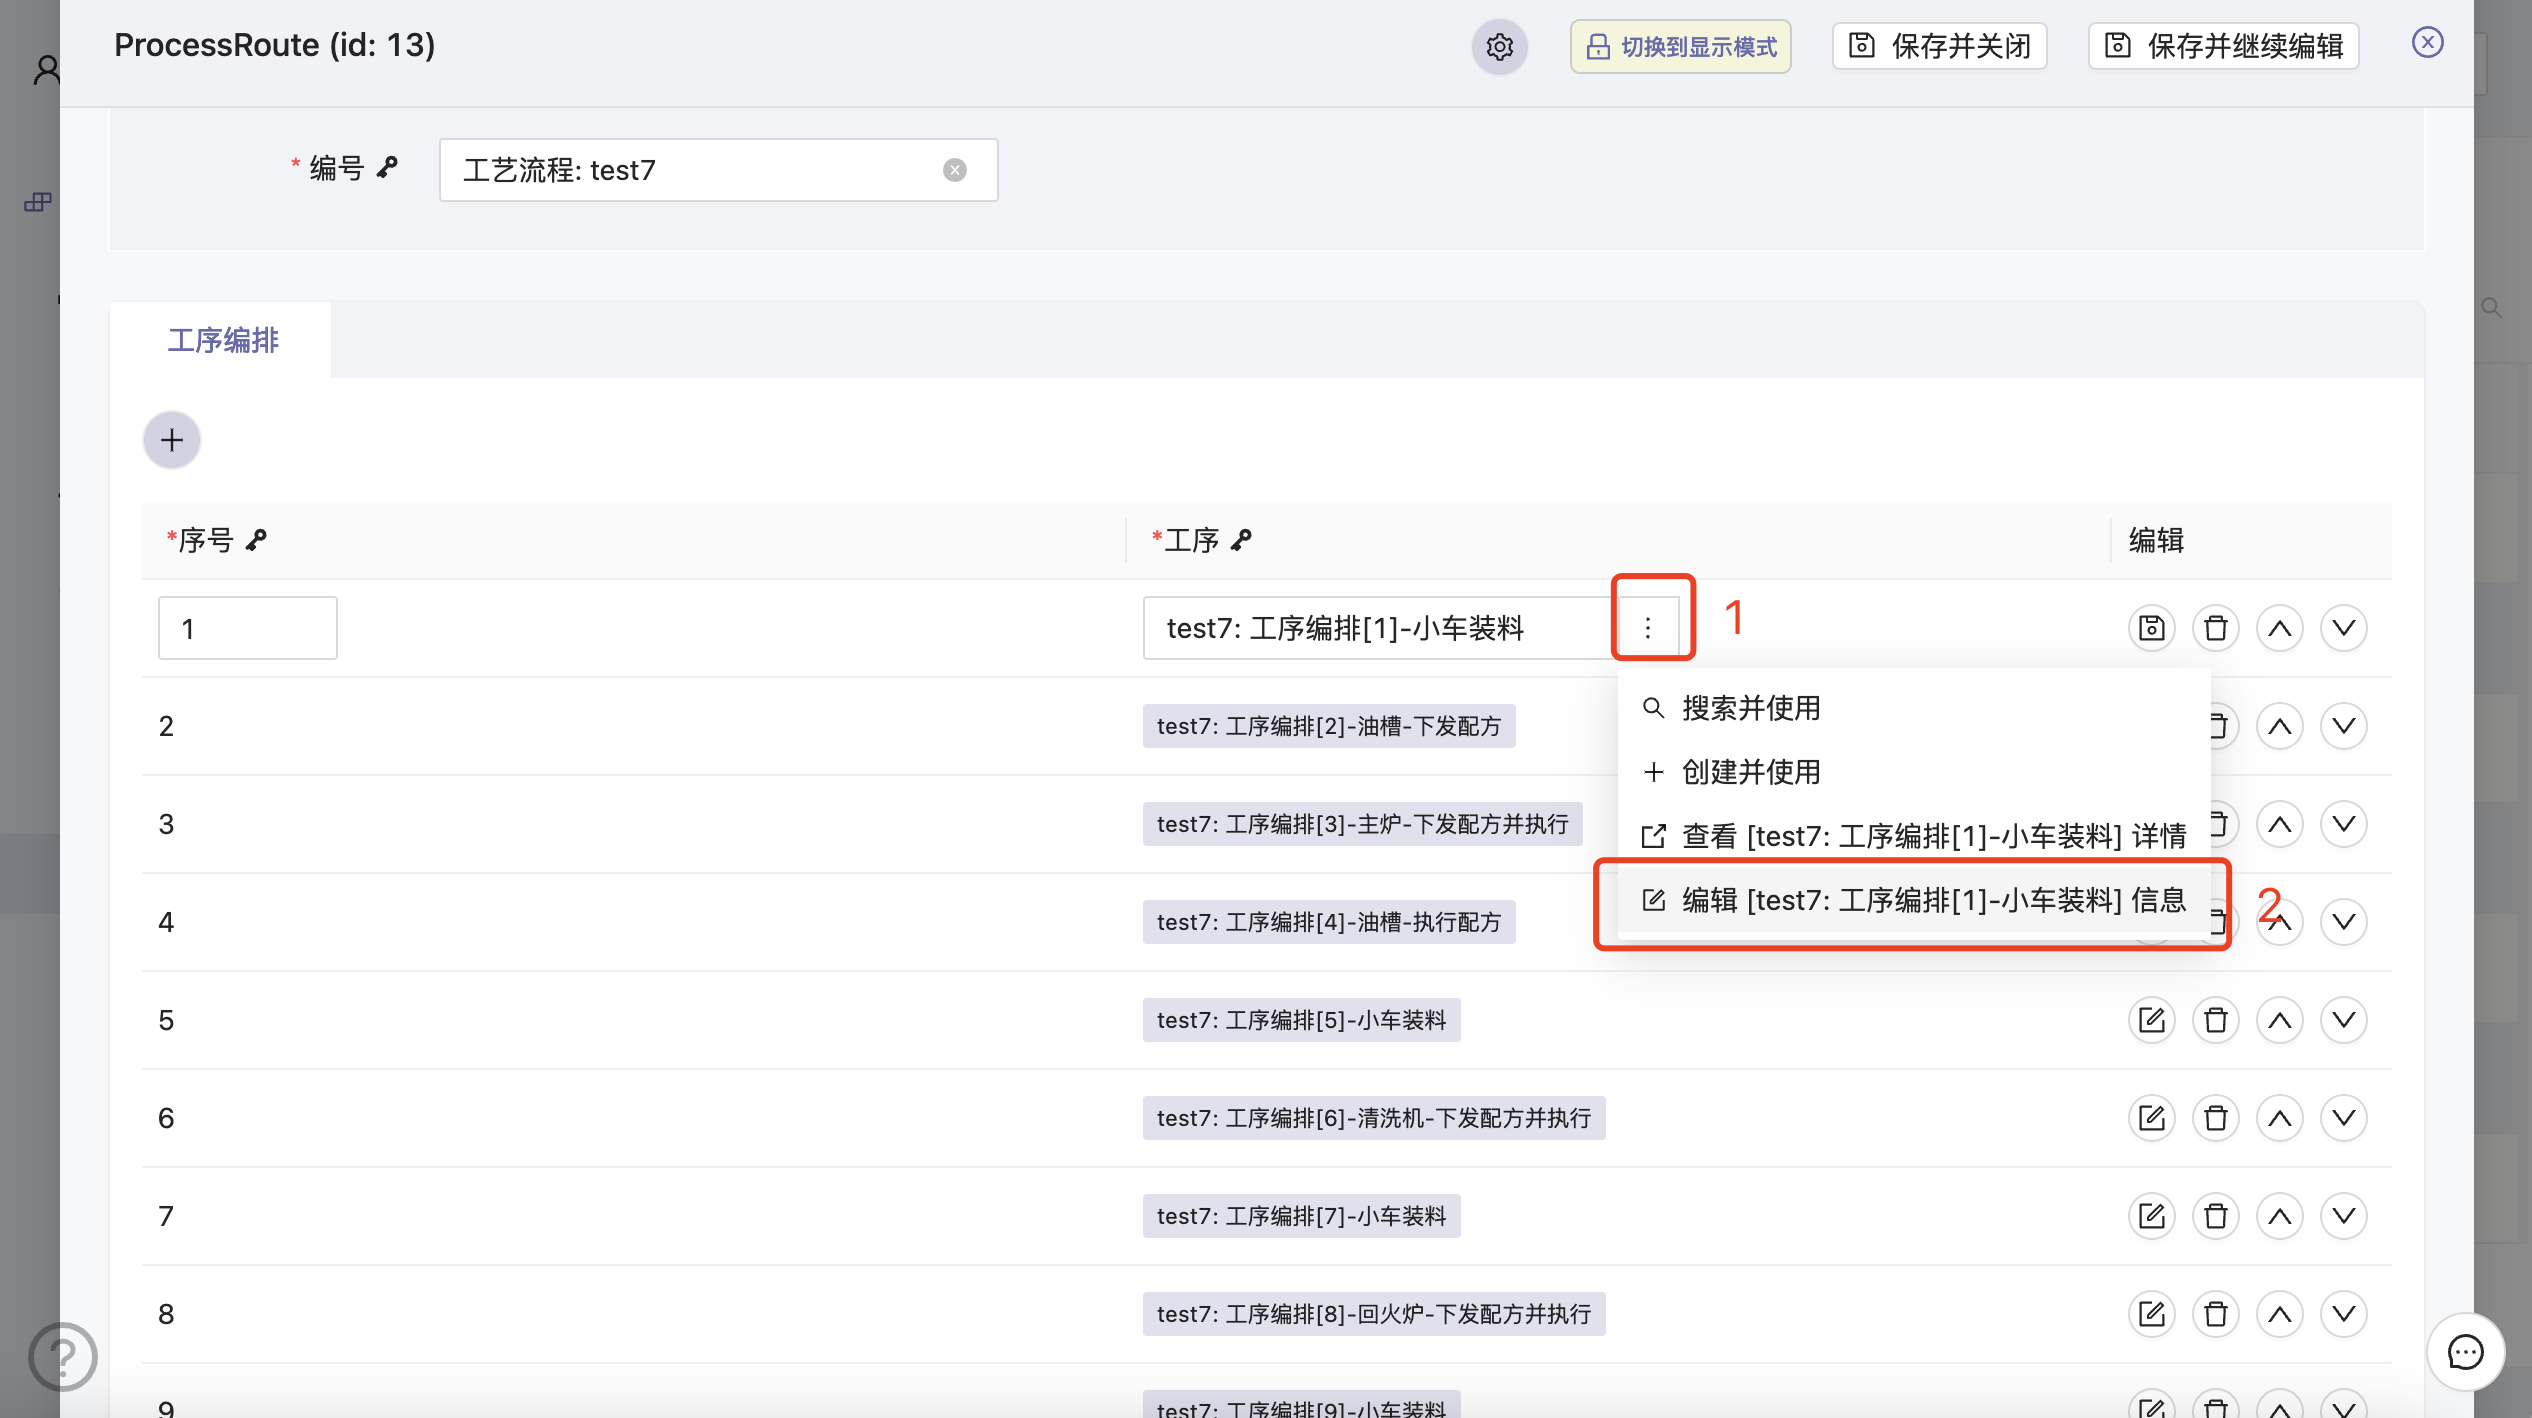The height and width of the screenshot is (1418, 2532).
Task: Switch to display mode toggle button
Action: click(1680, 47)
